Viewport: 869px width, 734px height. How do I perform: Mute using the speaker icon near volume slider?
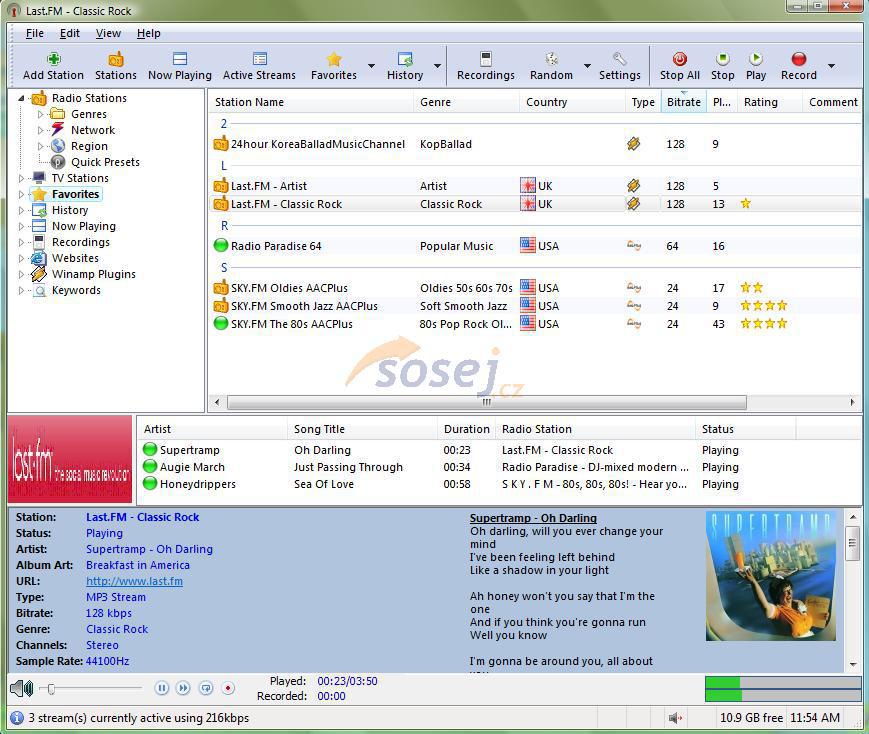[22, 689]
